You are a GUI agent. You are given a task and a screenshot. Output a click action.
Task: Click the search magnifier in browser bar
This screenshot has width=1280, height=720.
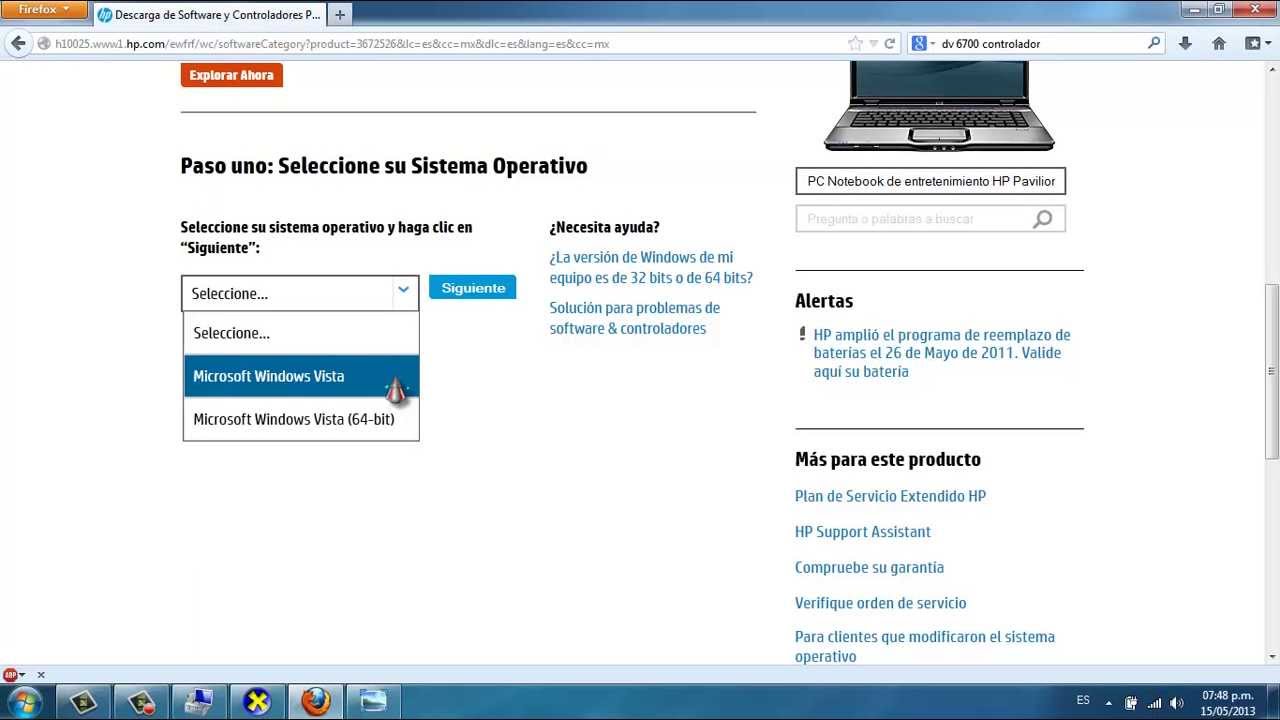tap(1154, 44)
